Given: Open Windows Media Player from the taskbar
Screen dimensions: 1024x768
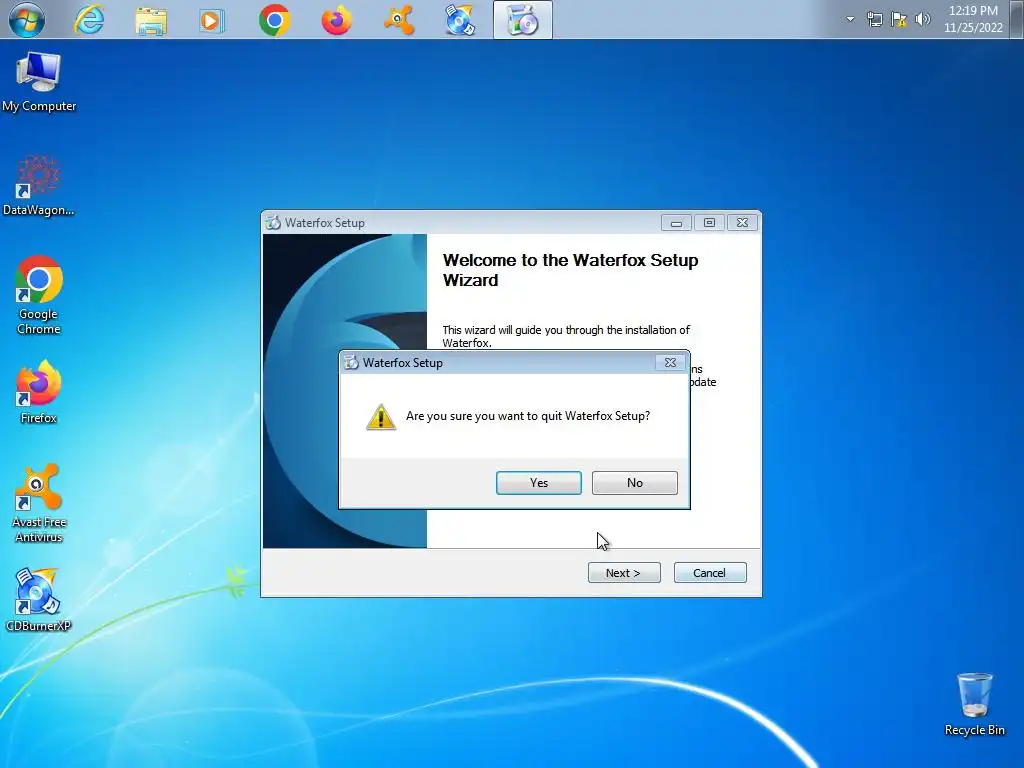Looking at the screenshot, I should click(x=212, y=21).
